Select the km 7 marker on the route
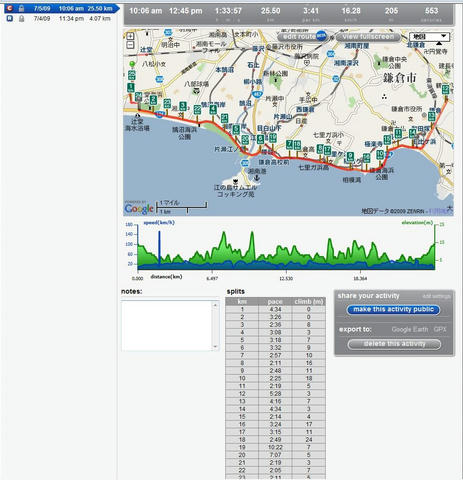The image size is (463, 480). click(x=289, y=145)
